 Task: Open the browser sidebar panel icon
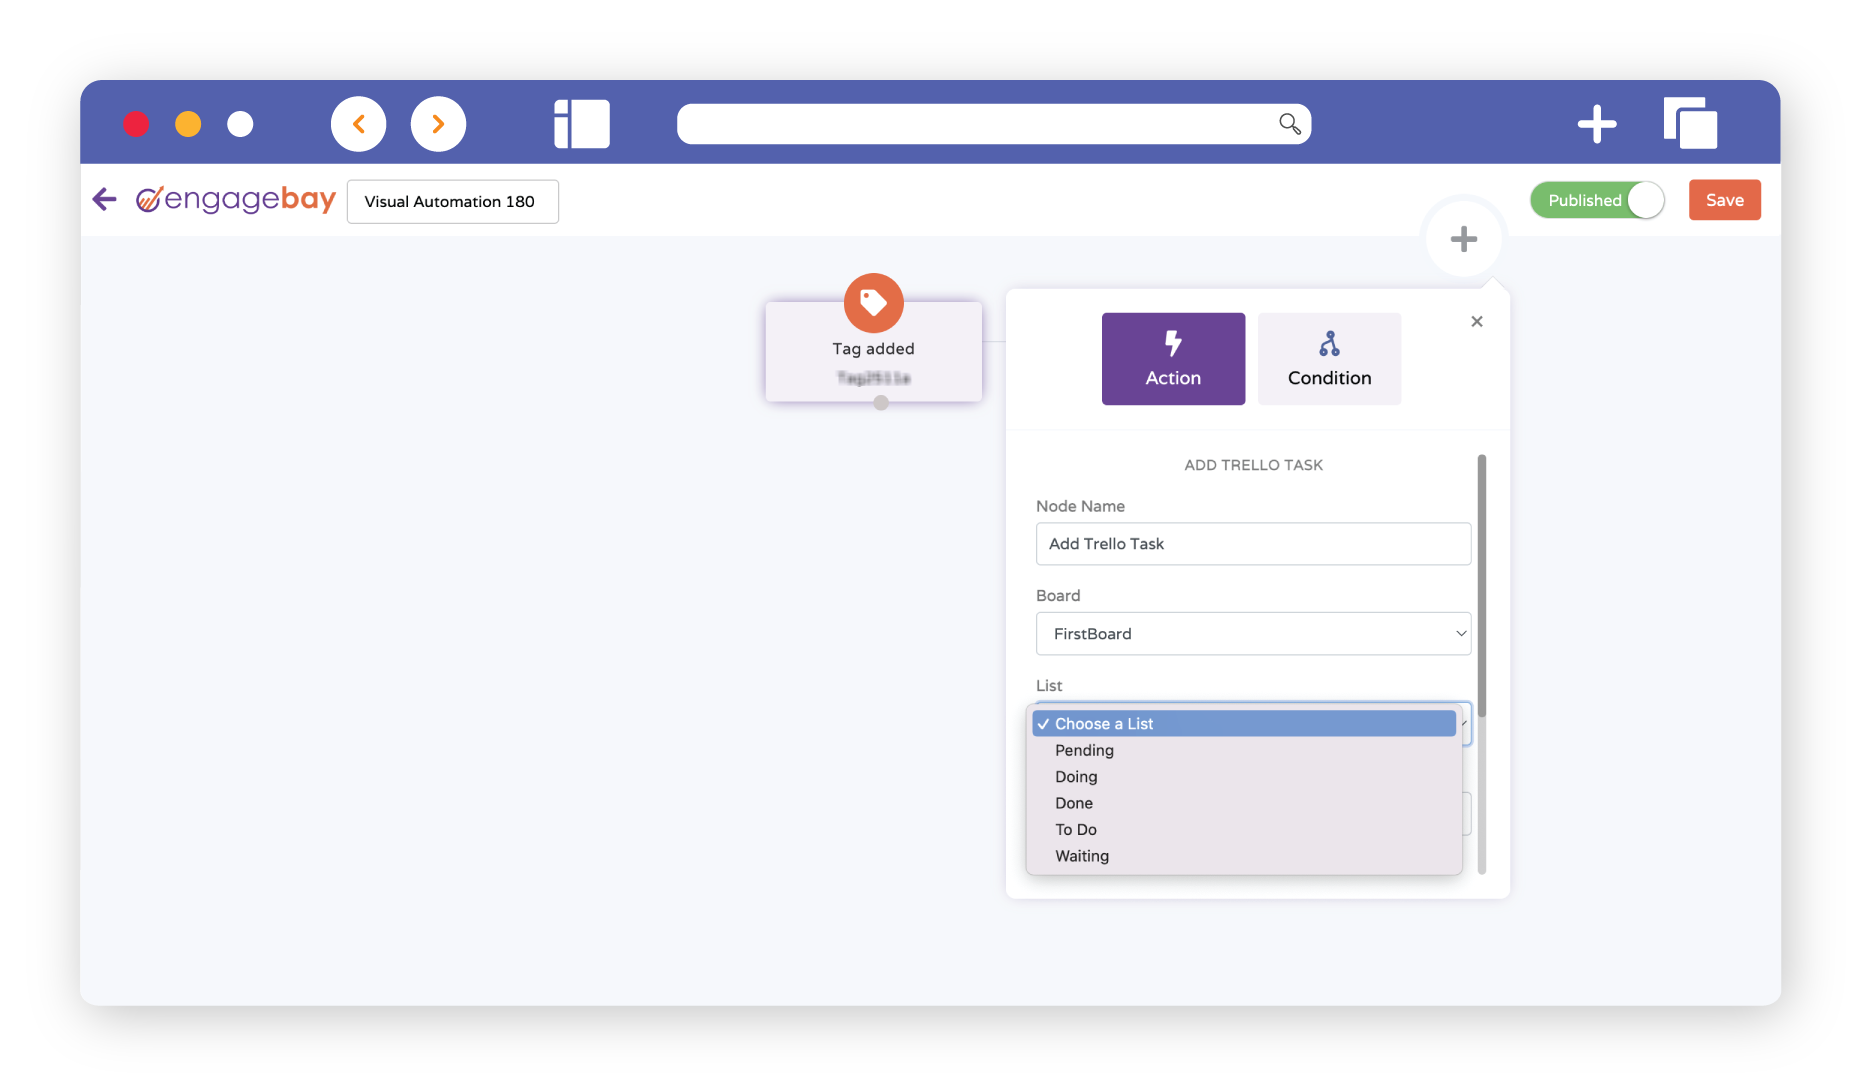click(582, 124)
